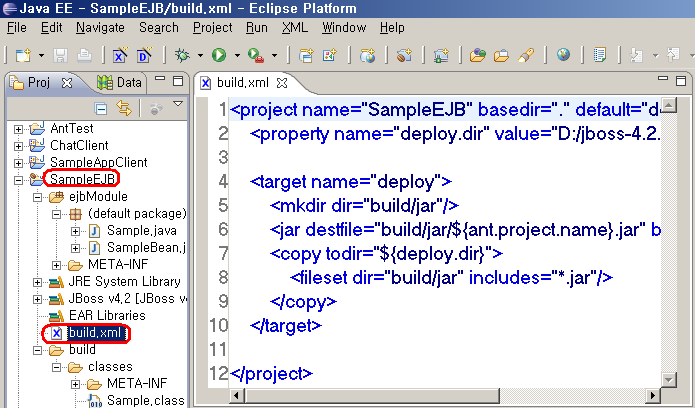695x408 pixels.
Task: Click the new XML file icon
Action: pyautogui.click(x=120, y=55)
